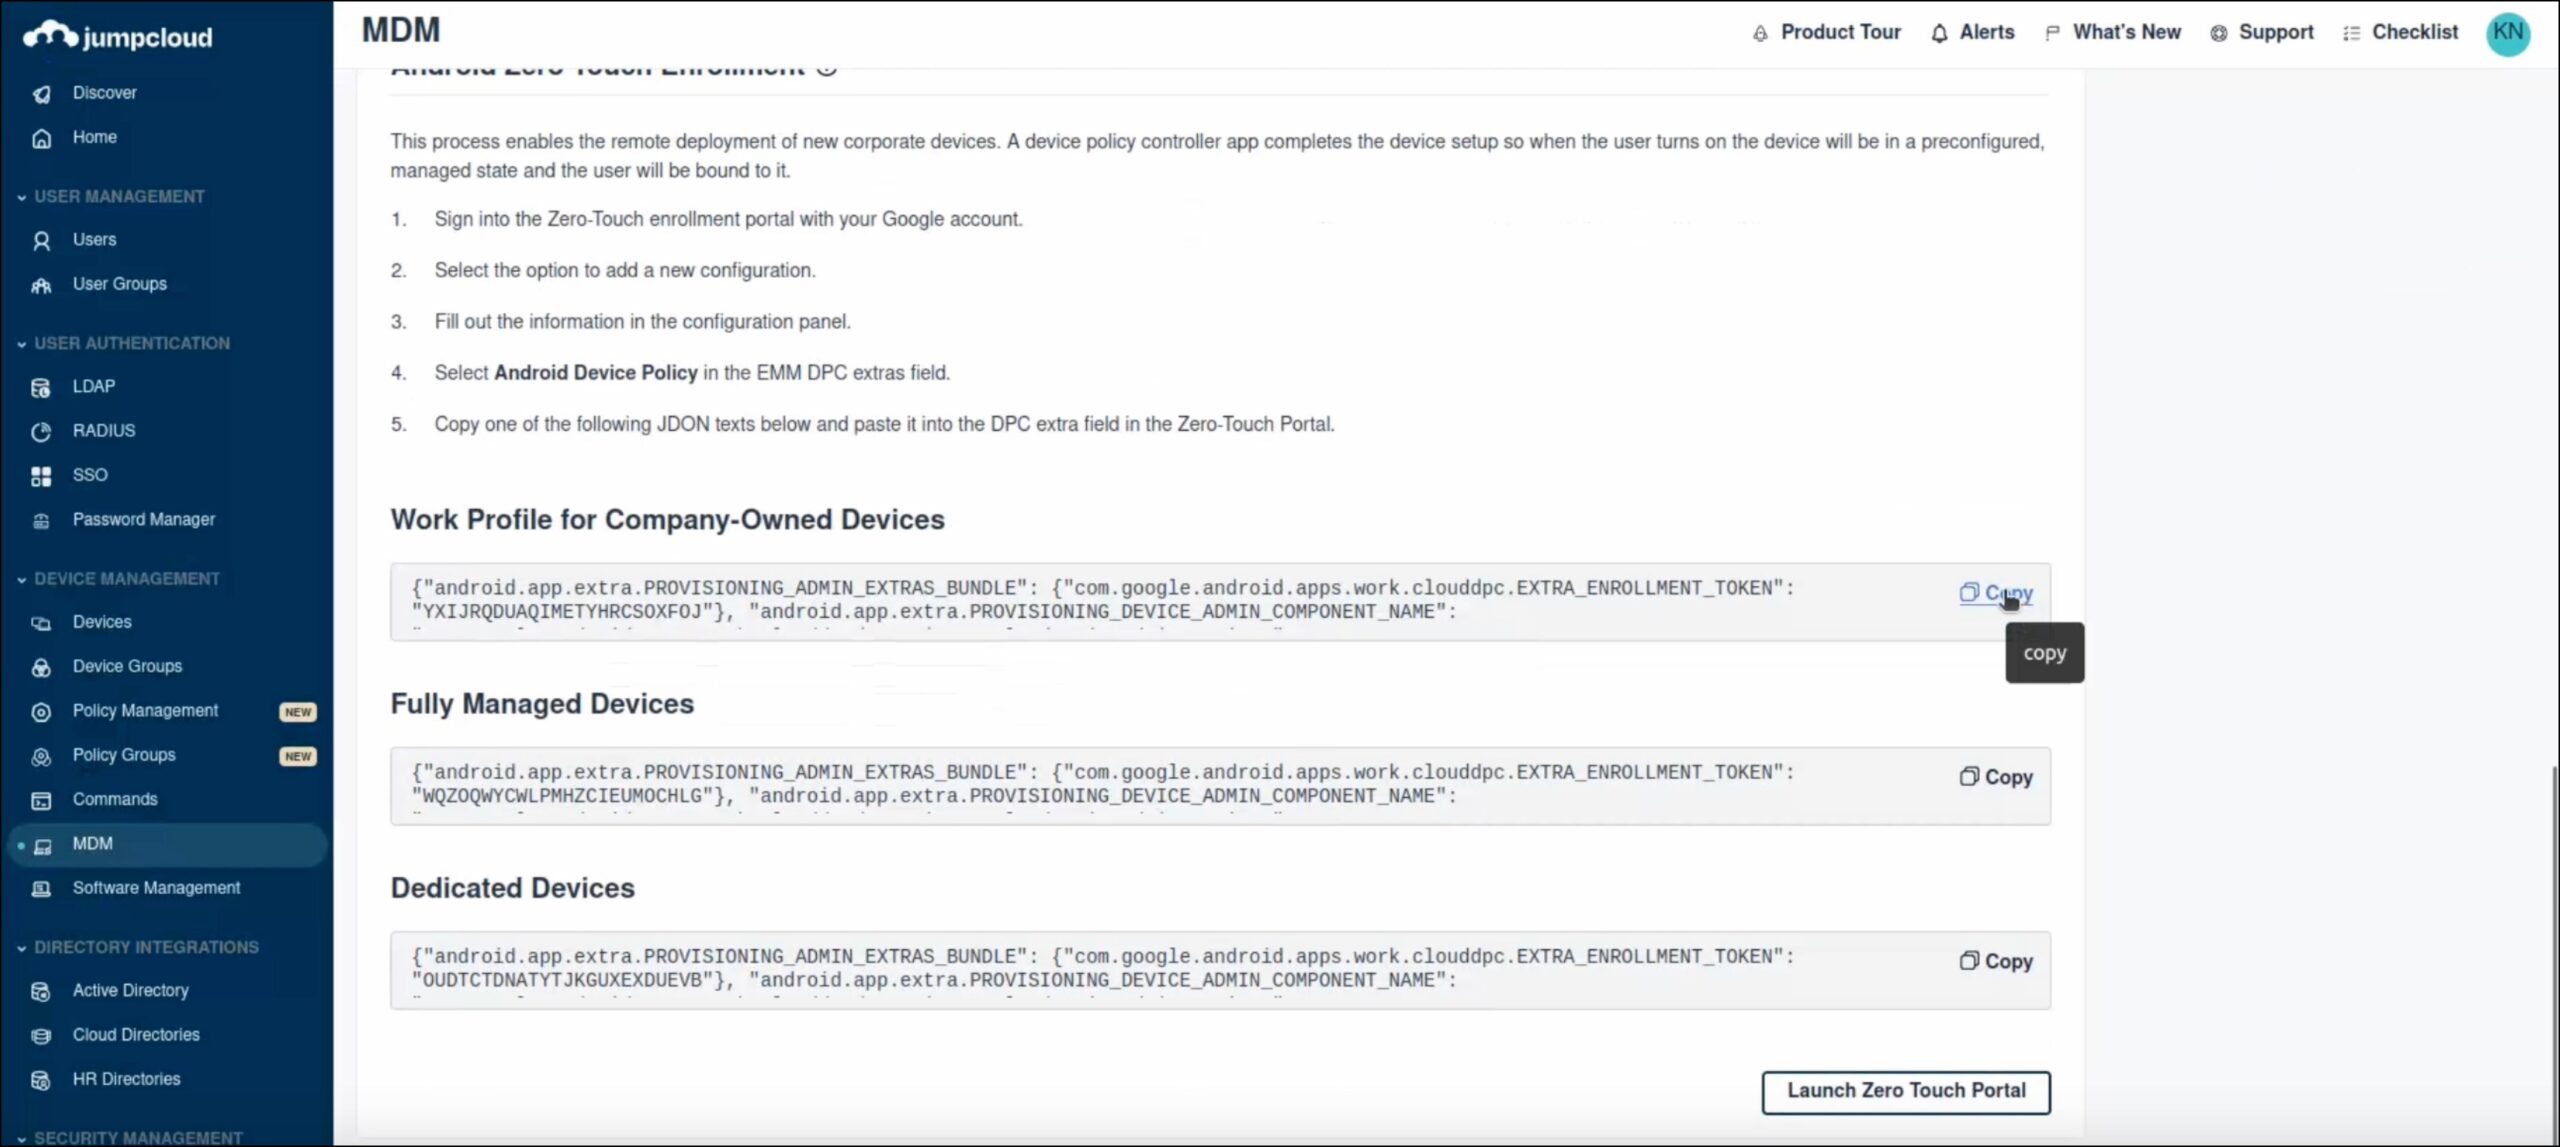Open Alerts bell icon in header
This screenshot has width=2560, height=1147.
(1939, 34)
